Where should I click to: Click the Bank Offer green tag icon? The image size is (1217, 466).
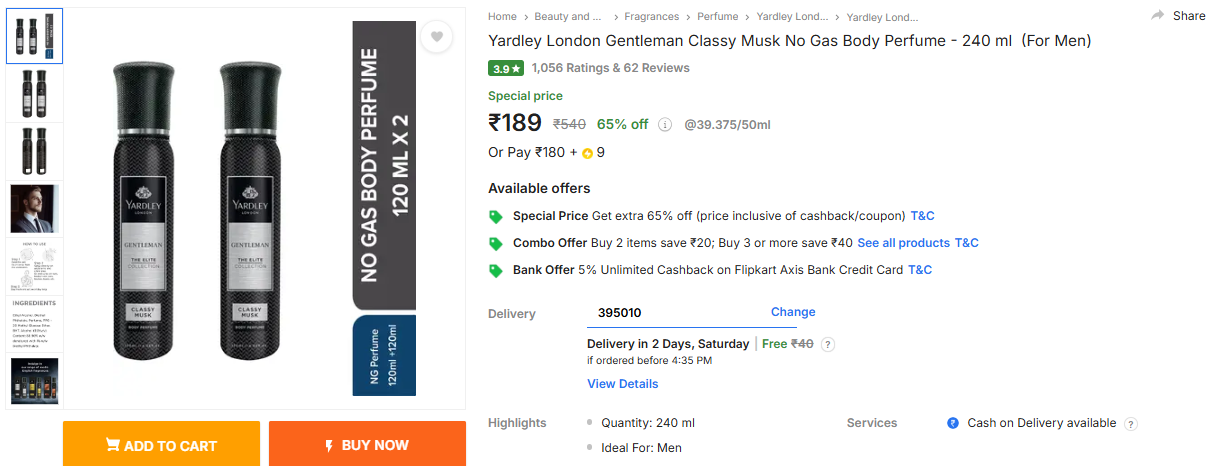495,270
